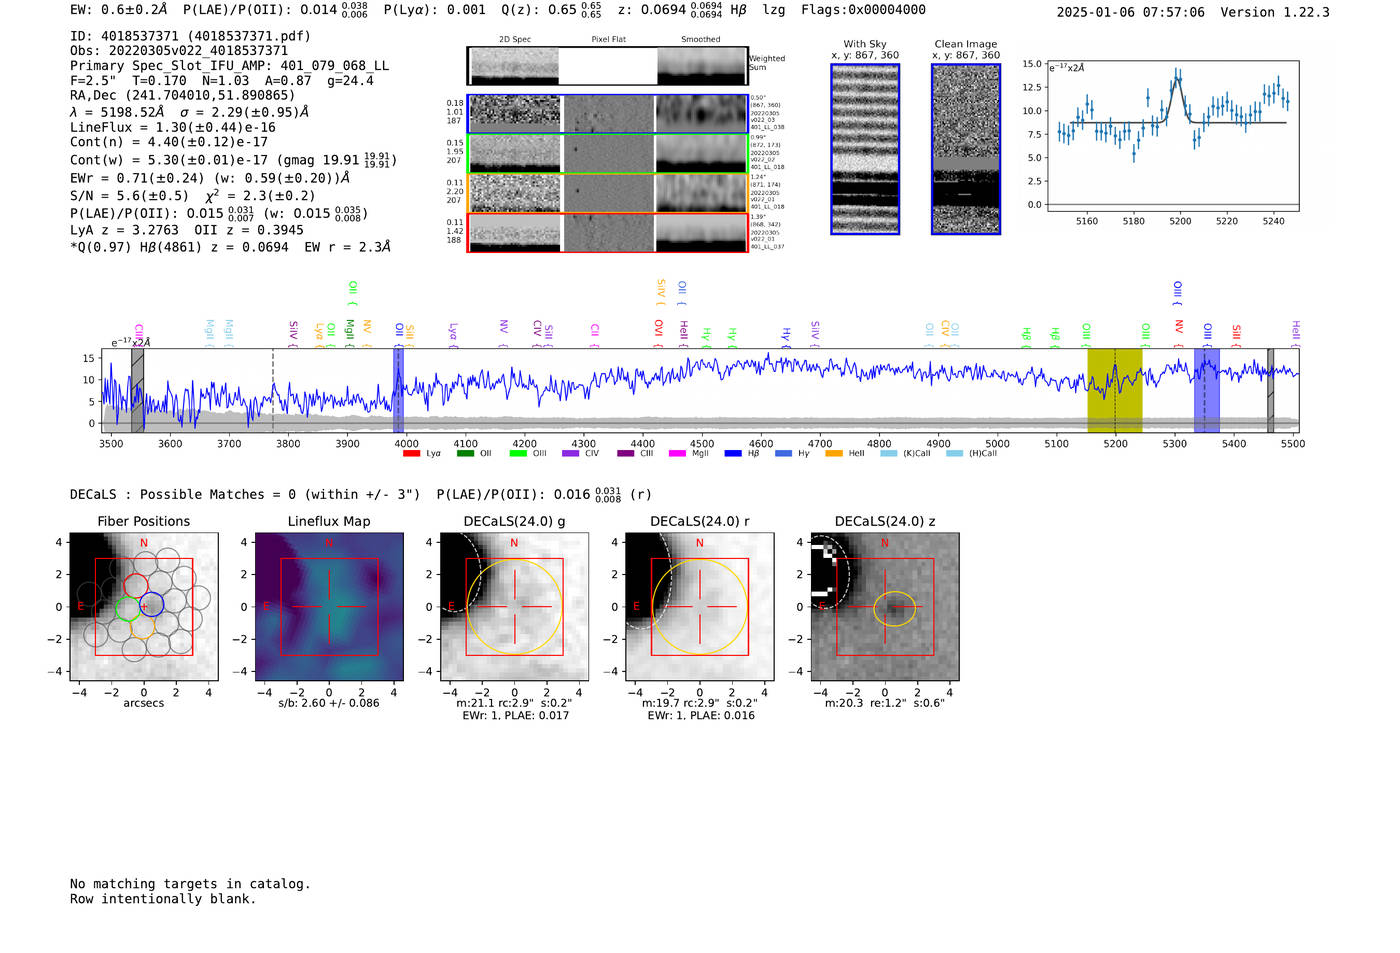Click the CIV purple legend swatch
This screenshot has height=953, width=1400.
coord(570,454)
